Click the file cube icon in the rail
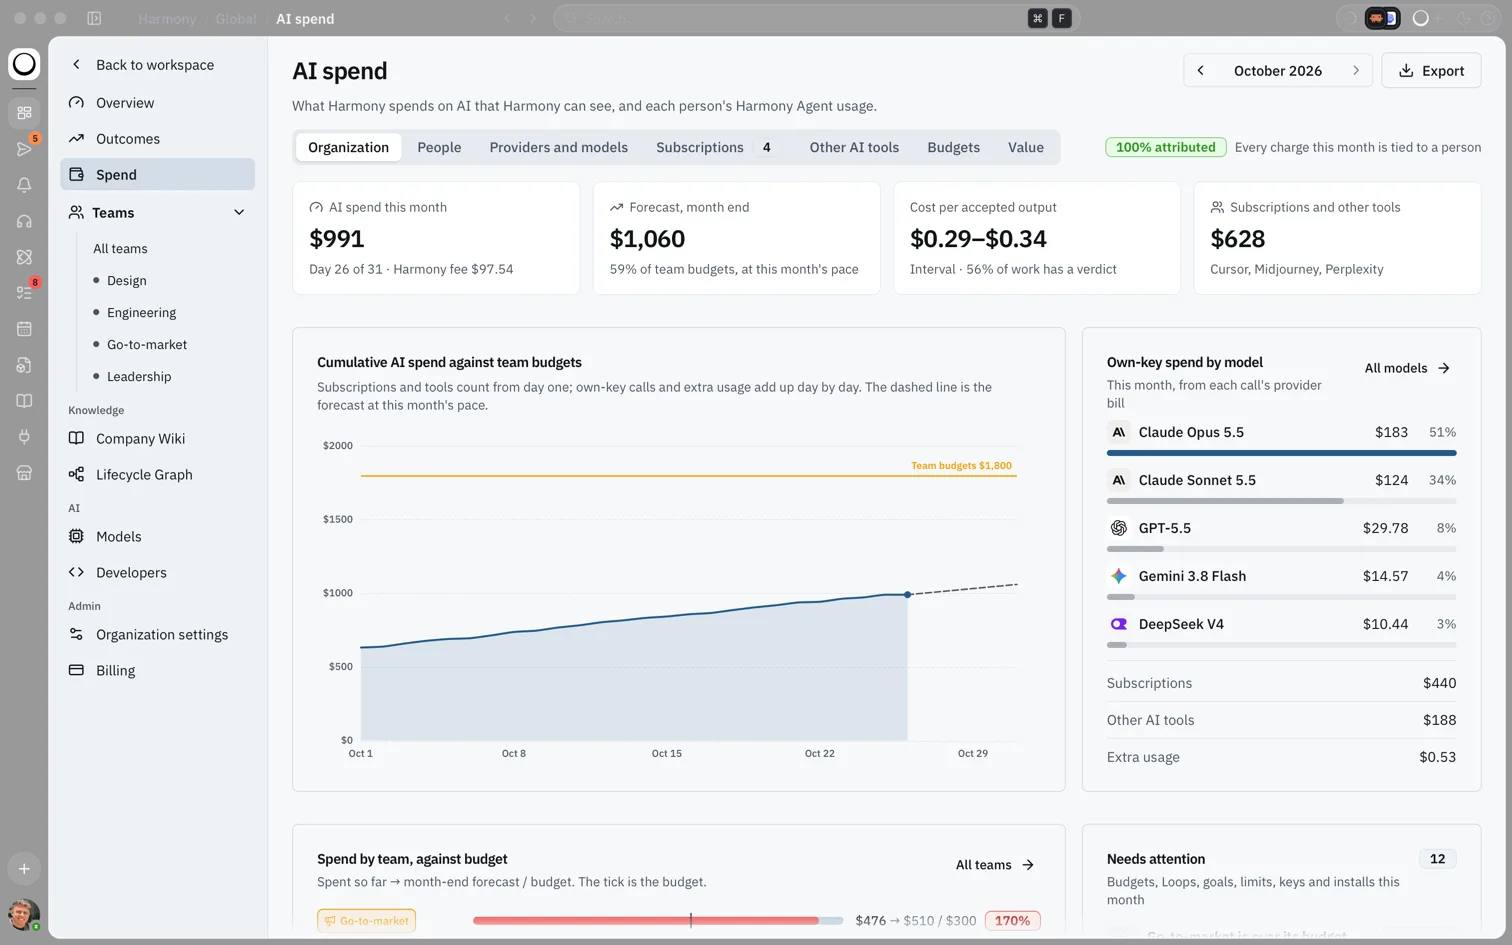Viewport: 1512px width, 945px height. pos(24,365)
